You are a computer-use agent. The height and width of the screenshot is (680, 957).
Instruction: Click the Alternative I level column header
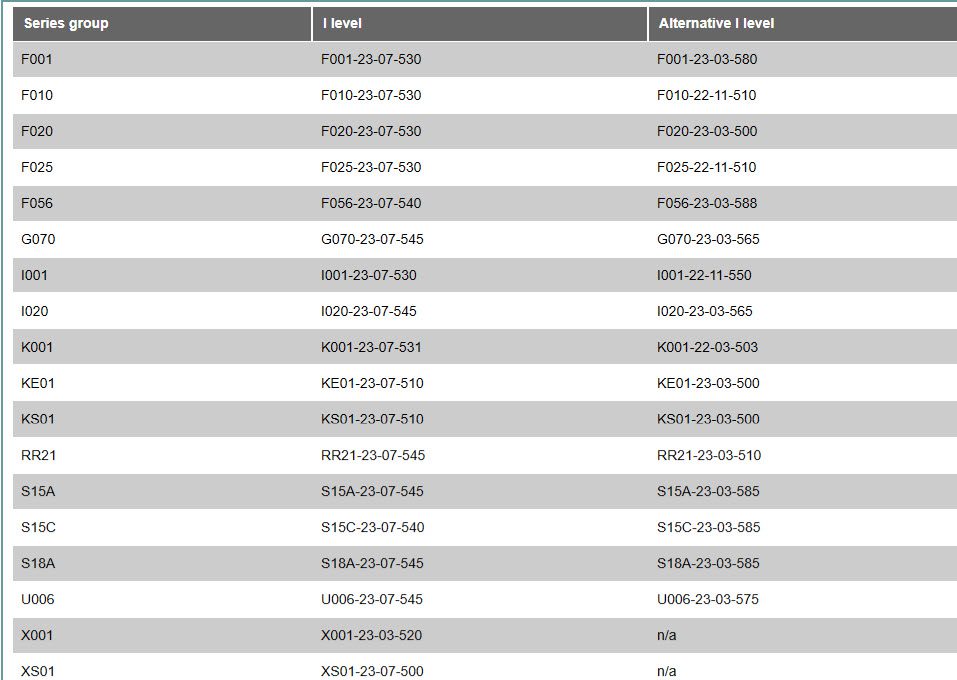coord(803,24)
